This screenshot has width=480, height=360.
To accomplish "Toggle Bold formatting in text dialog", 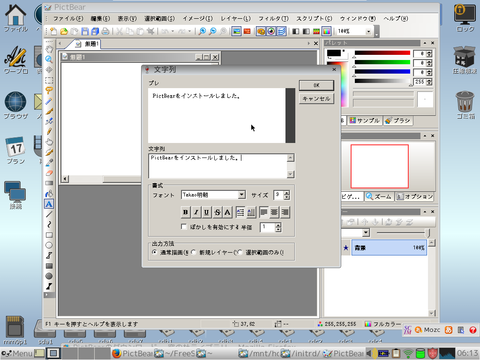I will [185, 212].
